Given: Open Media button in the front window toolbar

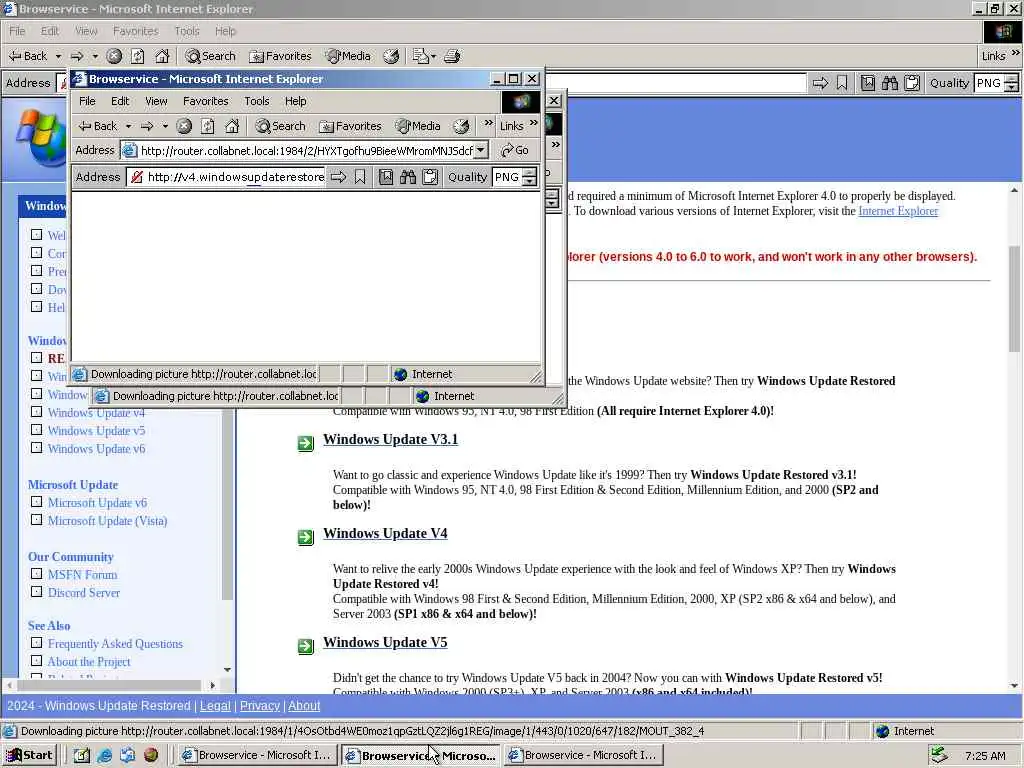Looking at the screenshot, I should click(418, 126).
